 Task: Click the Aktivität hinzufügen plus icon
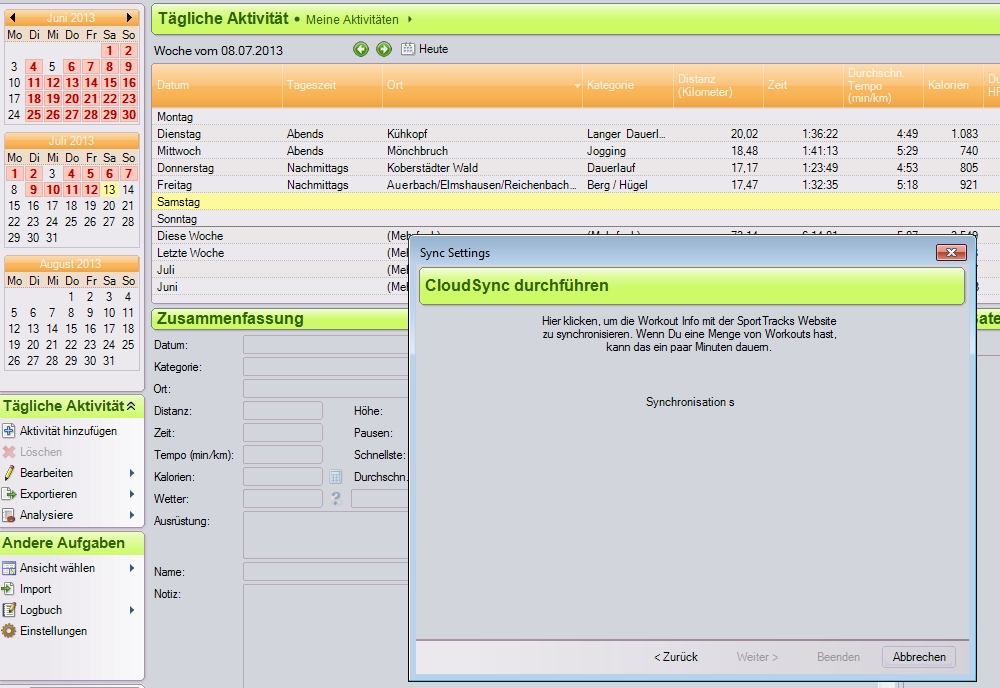pos(9,431)
